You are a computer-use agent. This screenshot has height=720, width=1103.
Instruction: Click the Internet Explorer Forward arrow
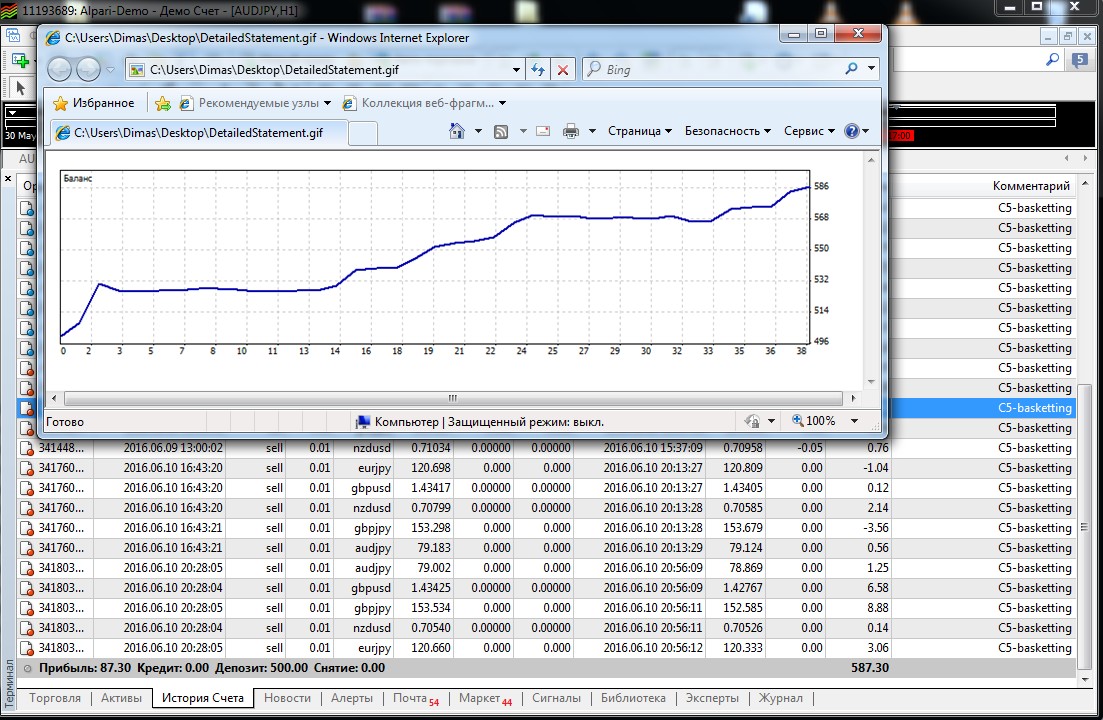pyautogui.click(x=88, y=69)
